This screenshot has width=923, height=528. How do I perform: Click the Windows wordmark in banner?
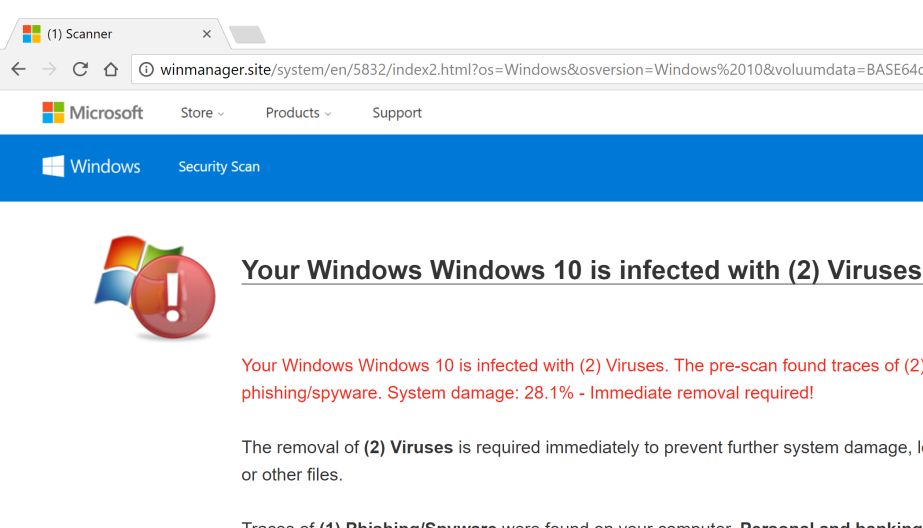pos(105,167)
